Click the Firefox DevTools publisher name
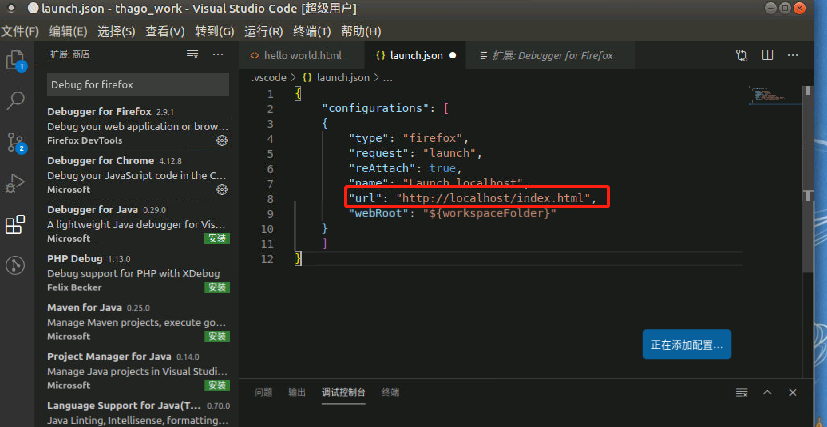 (x=84, y=140)
